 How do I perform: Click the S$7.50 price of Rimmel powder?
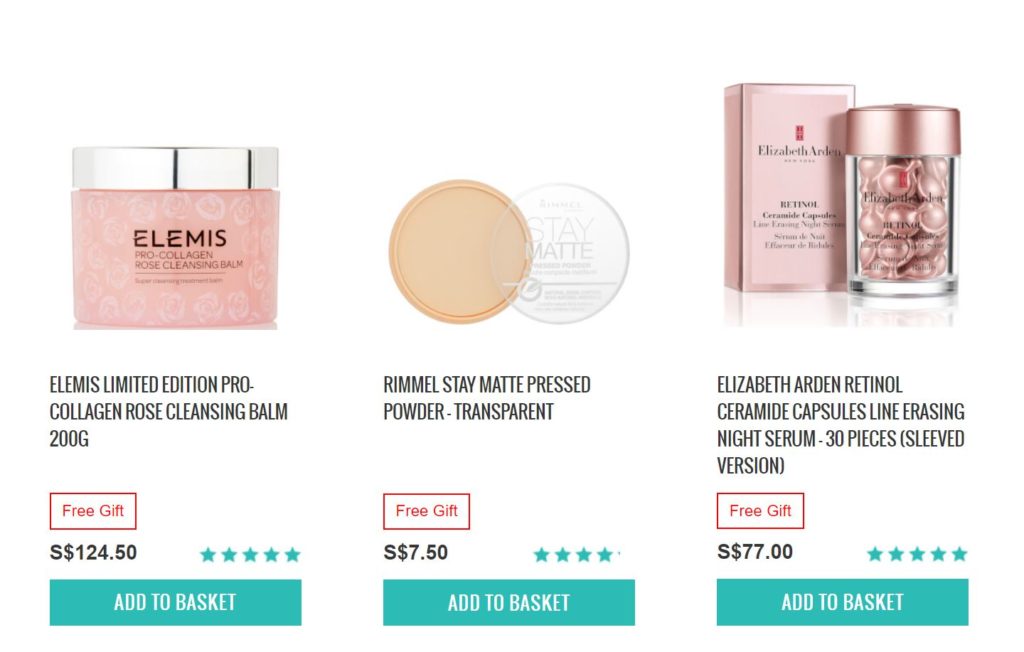tap(416, 553)
